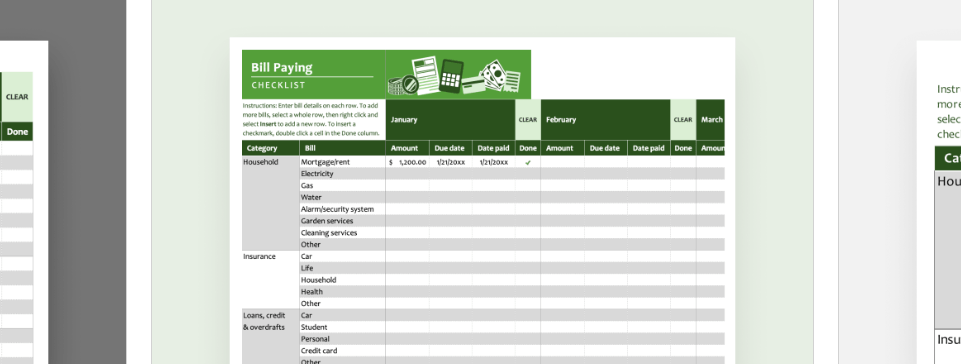The image size is (961, 364).
Task: Select the Car bill in the Insurance group
Action: click(x=343, y=256)
